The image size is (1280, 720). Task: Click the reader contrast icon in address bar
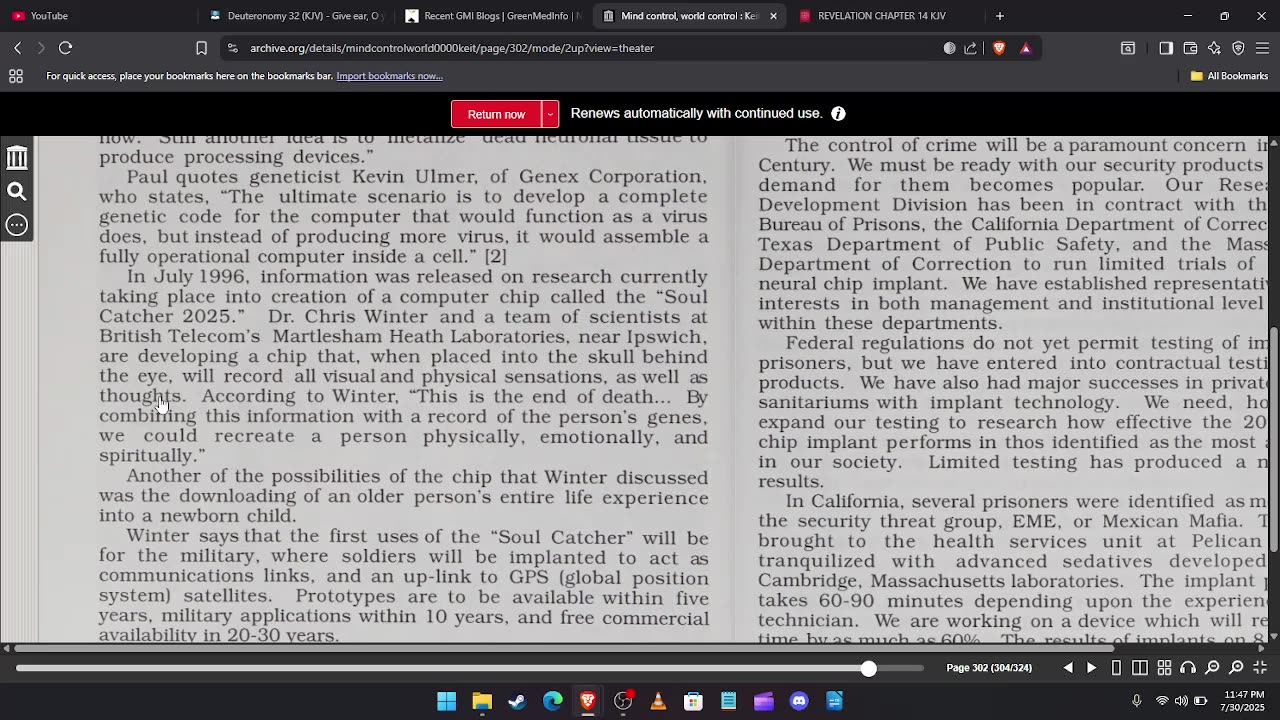(949, 48)
